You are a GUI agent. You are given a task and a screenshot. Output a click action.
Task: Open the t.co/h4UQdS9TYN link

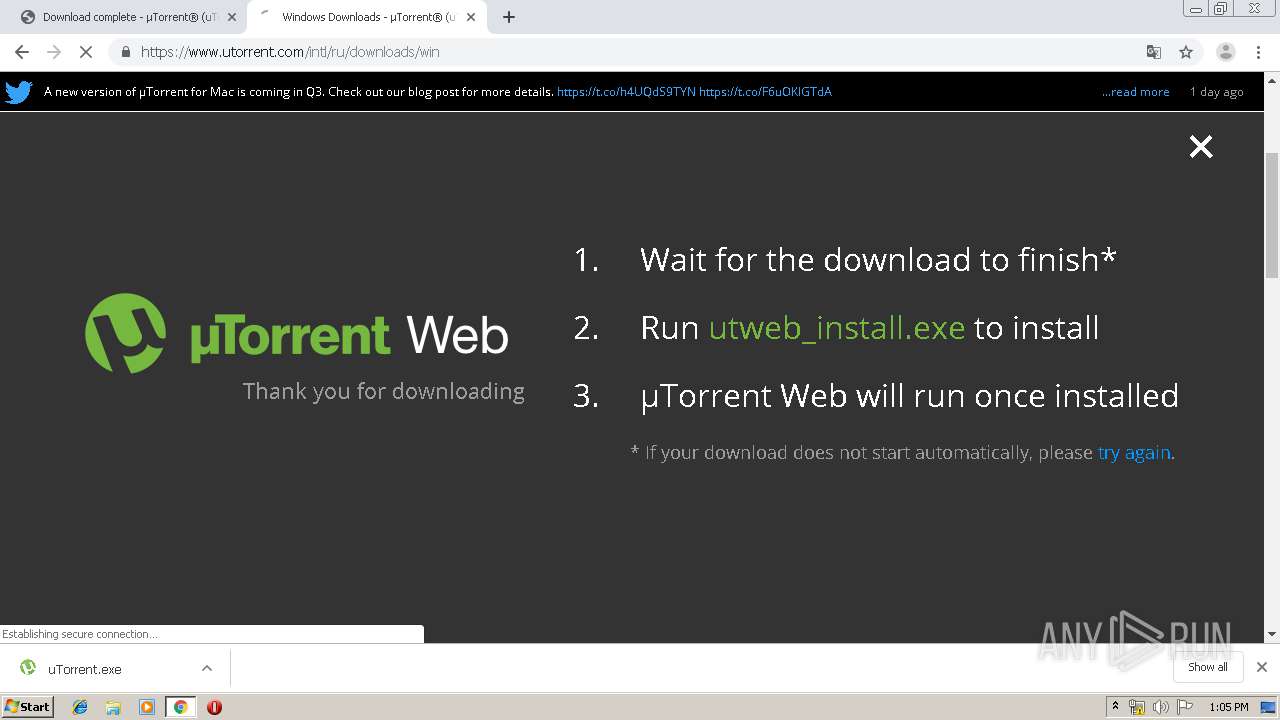coord(626,92)
